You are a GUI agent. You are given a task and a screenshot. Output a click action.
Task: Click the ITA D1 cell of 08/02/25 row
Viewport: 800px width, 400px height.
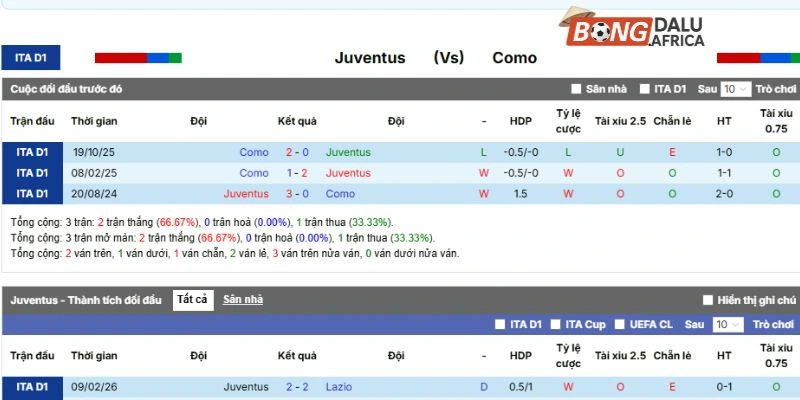click(x=32, y=173)
